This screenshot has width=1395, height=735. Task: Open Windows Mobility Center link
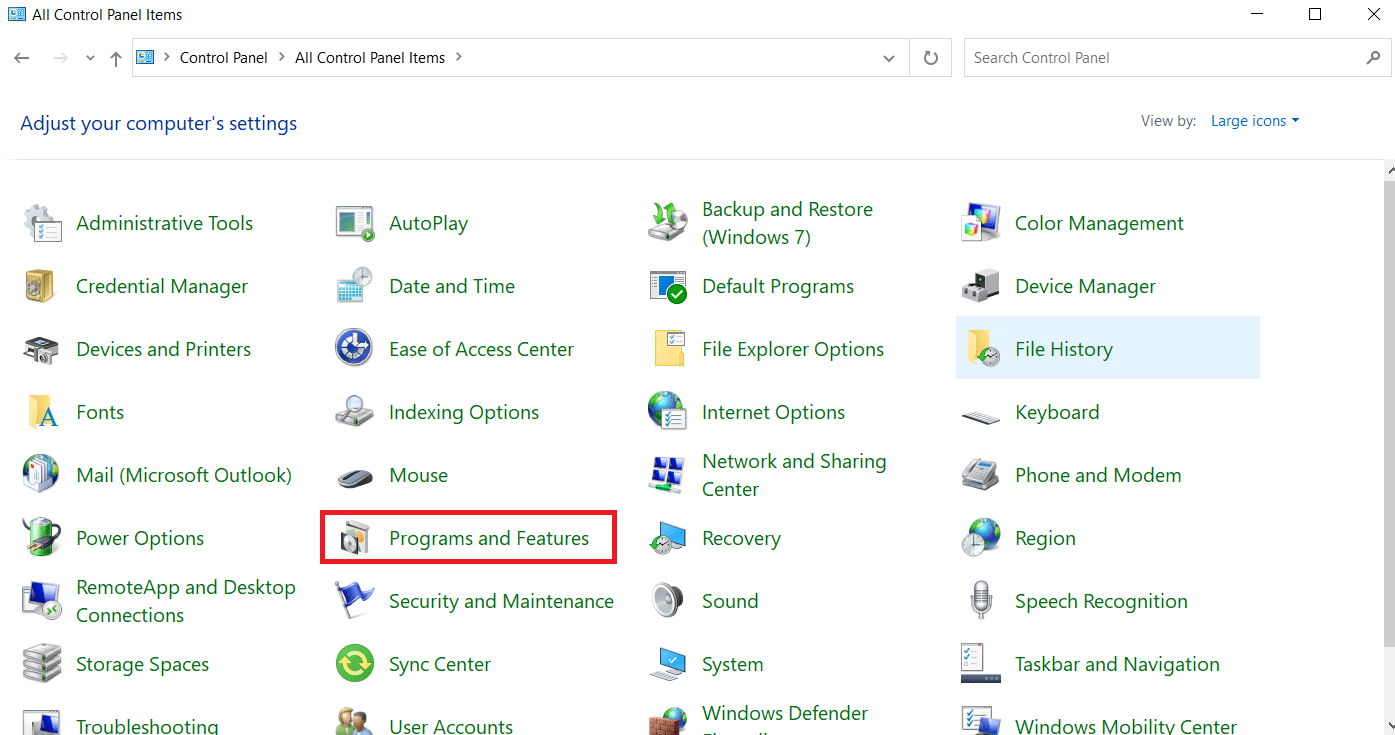(x=1126, y=726)
